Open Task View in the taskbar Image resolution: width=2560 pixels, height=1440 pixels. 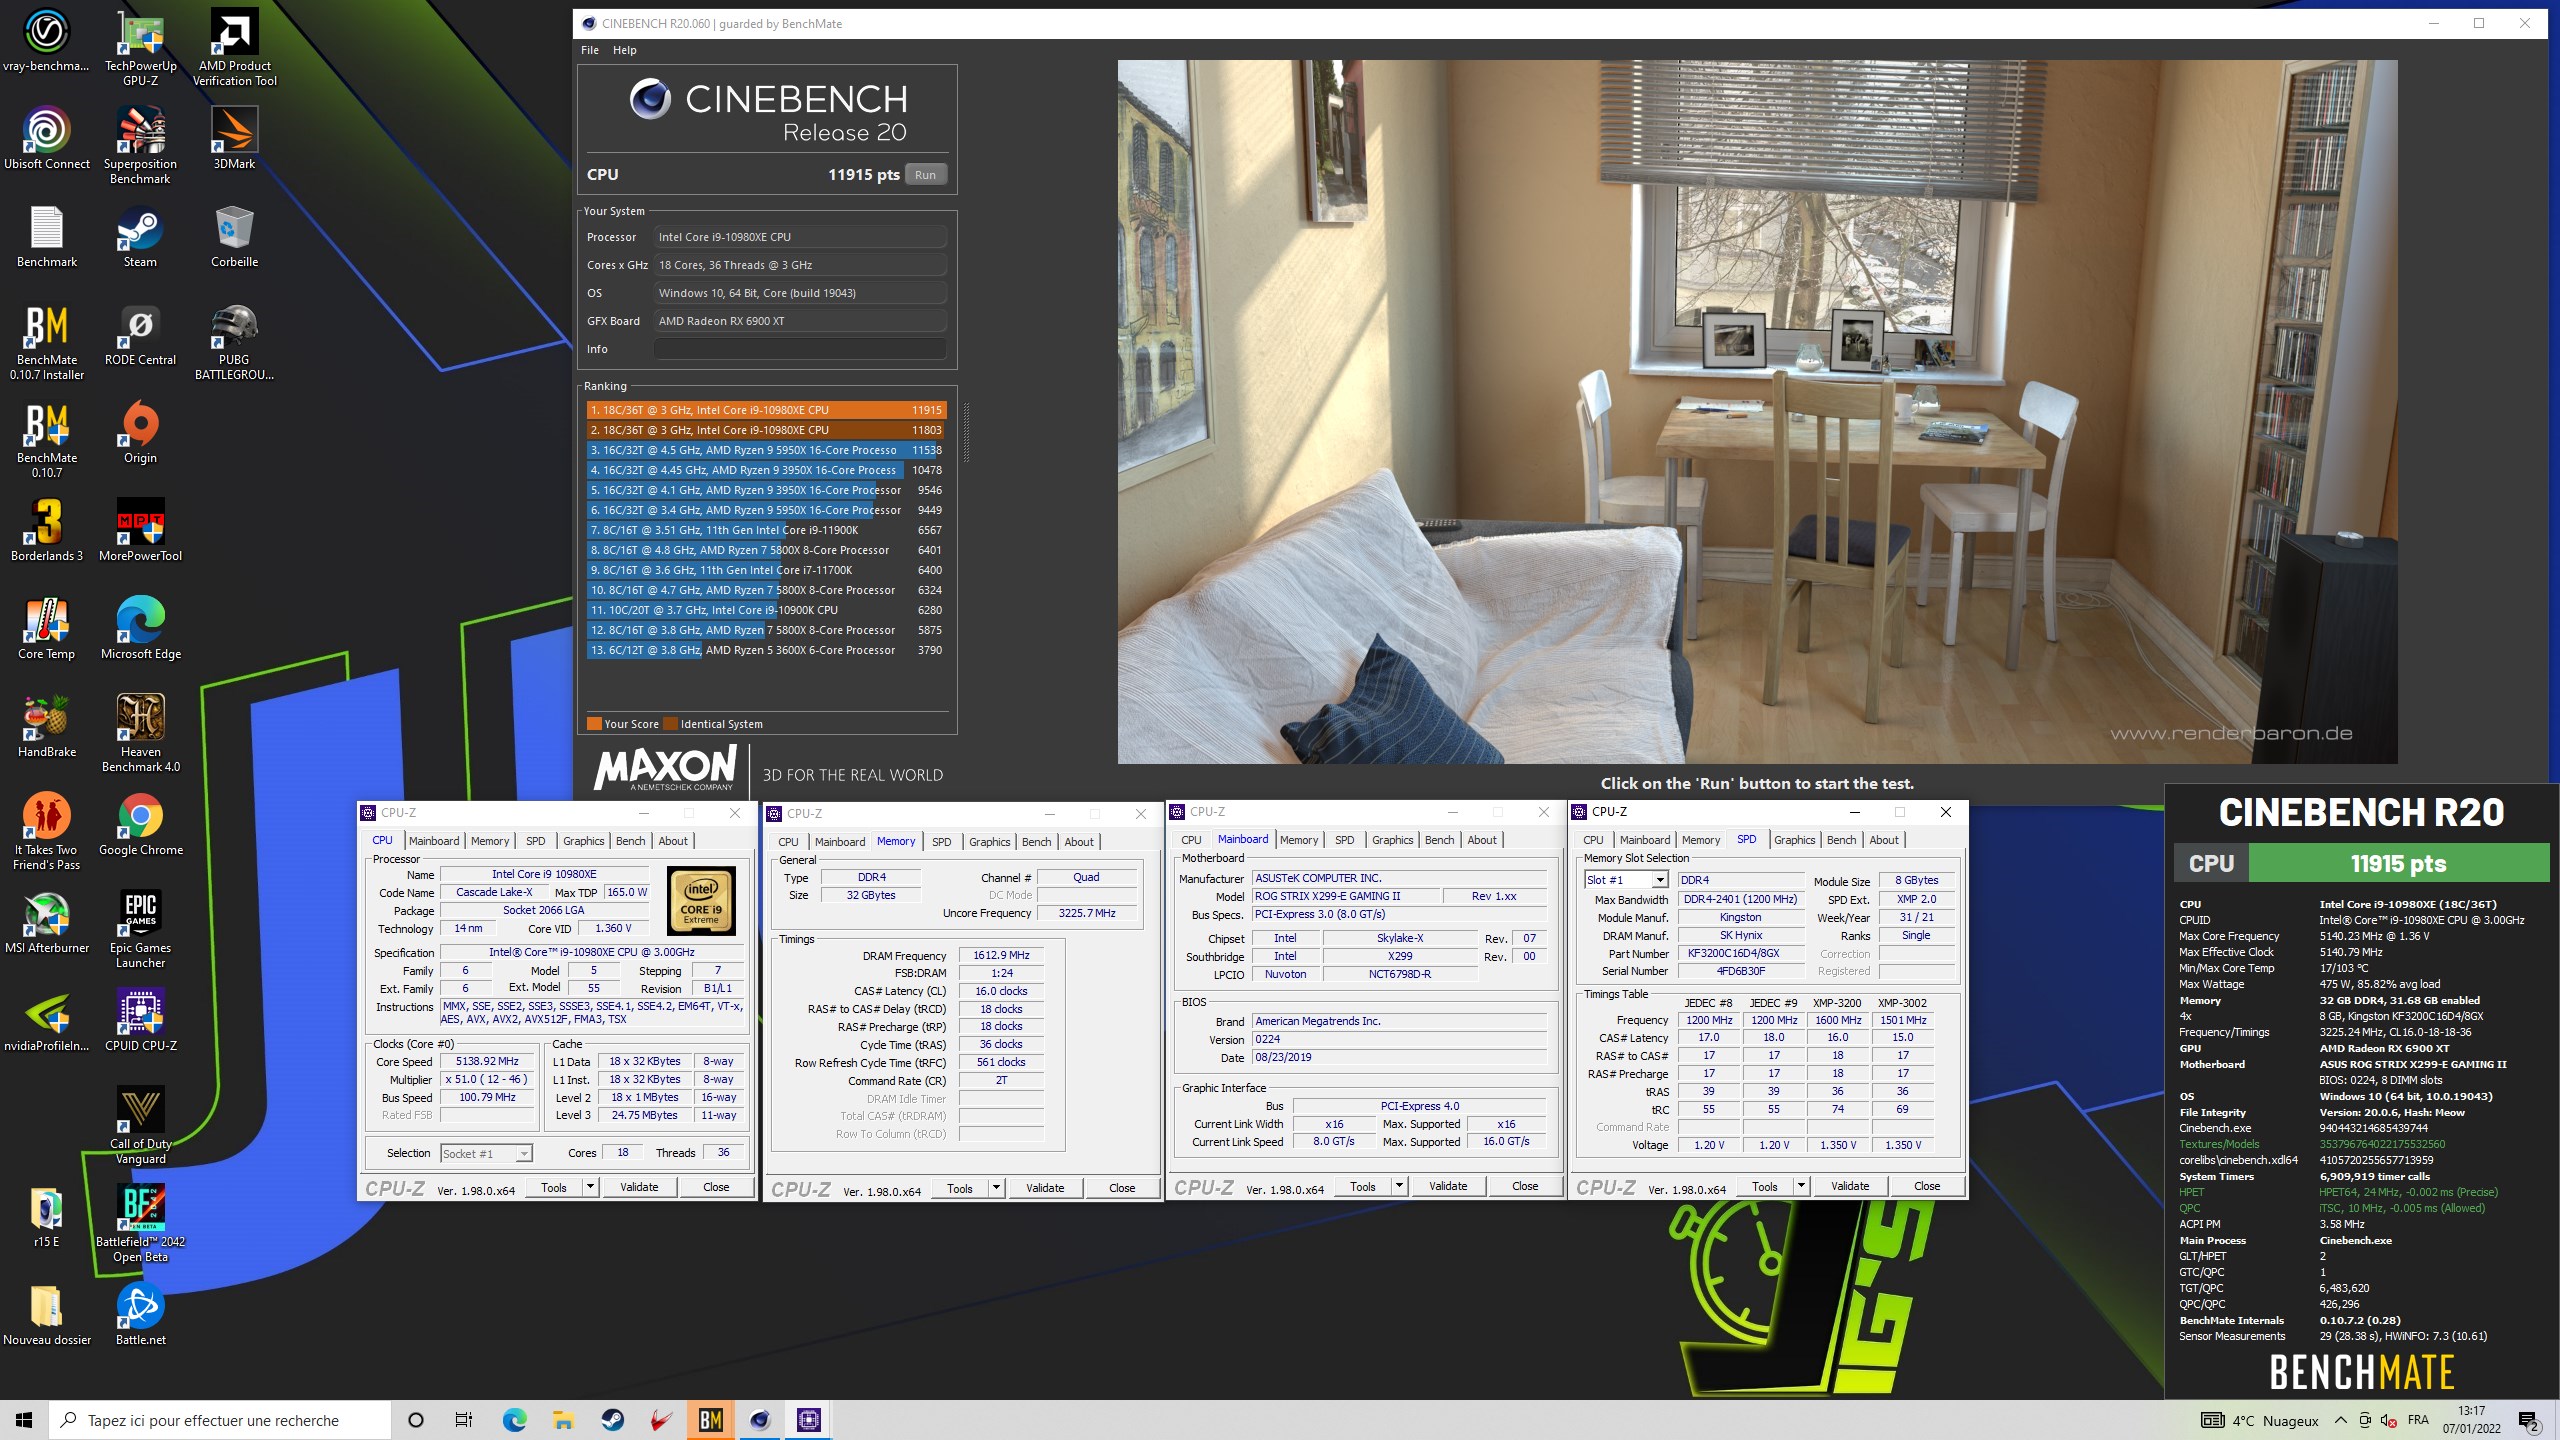point(464,1420)
